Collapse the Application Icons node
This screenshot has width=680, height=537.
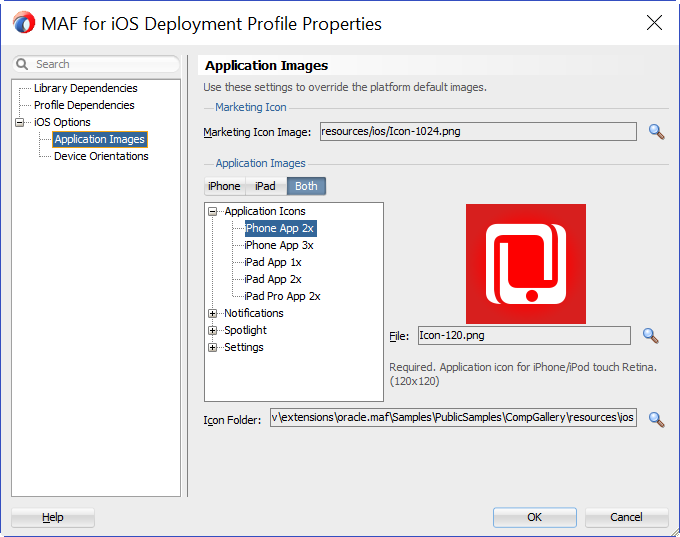pyautogui.click(x=212, y=211)
